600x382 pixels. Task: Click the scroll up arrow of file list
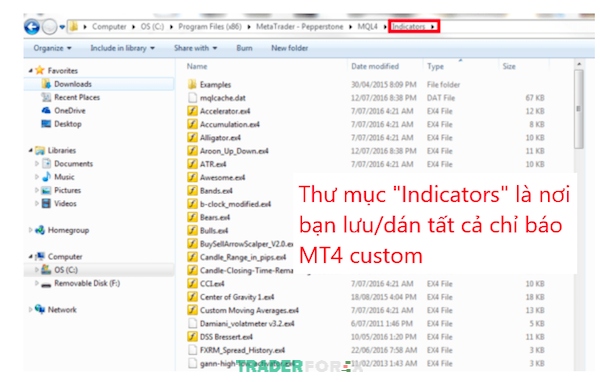[579, 64]
